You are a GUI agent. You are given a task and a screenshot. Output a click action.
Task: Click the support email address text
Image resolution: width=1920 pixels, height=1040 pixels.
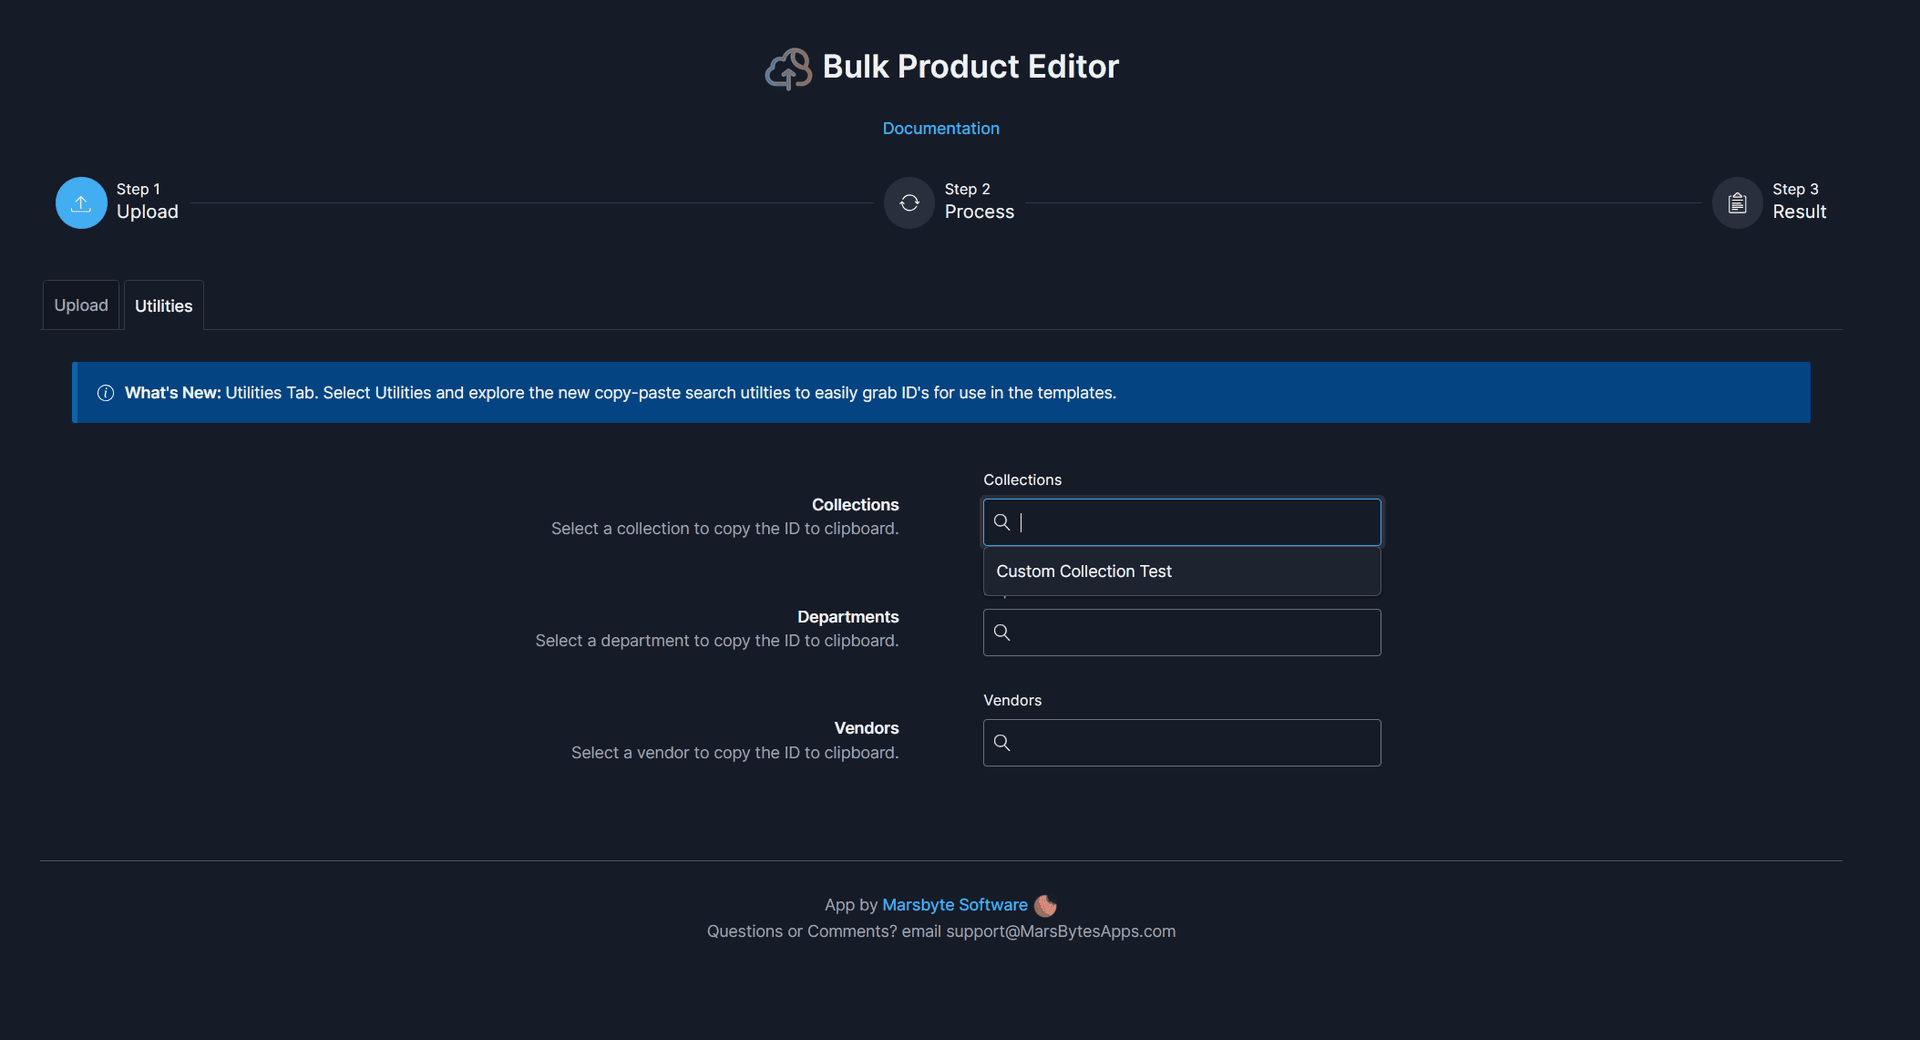point(1060,931)
